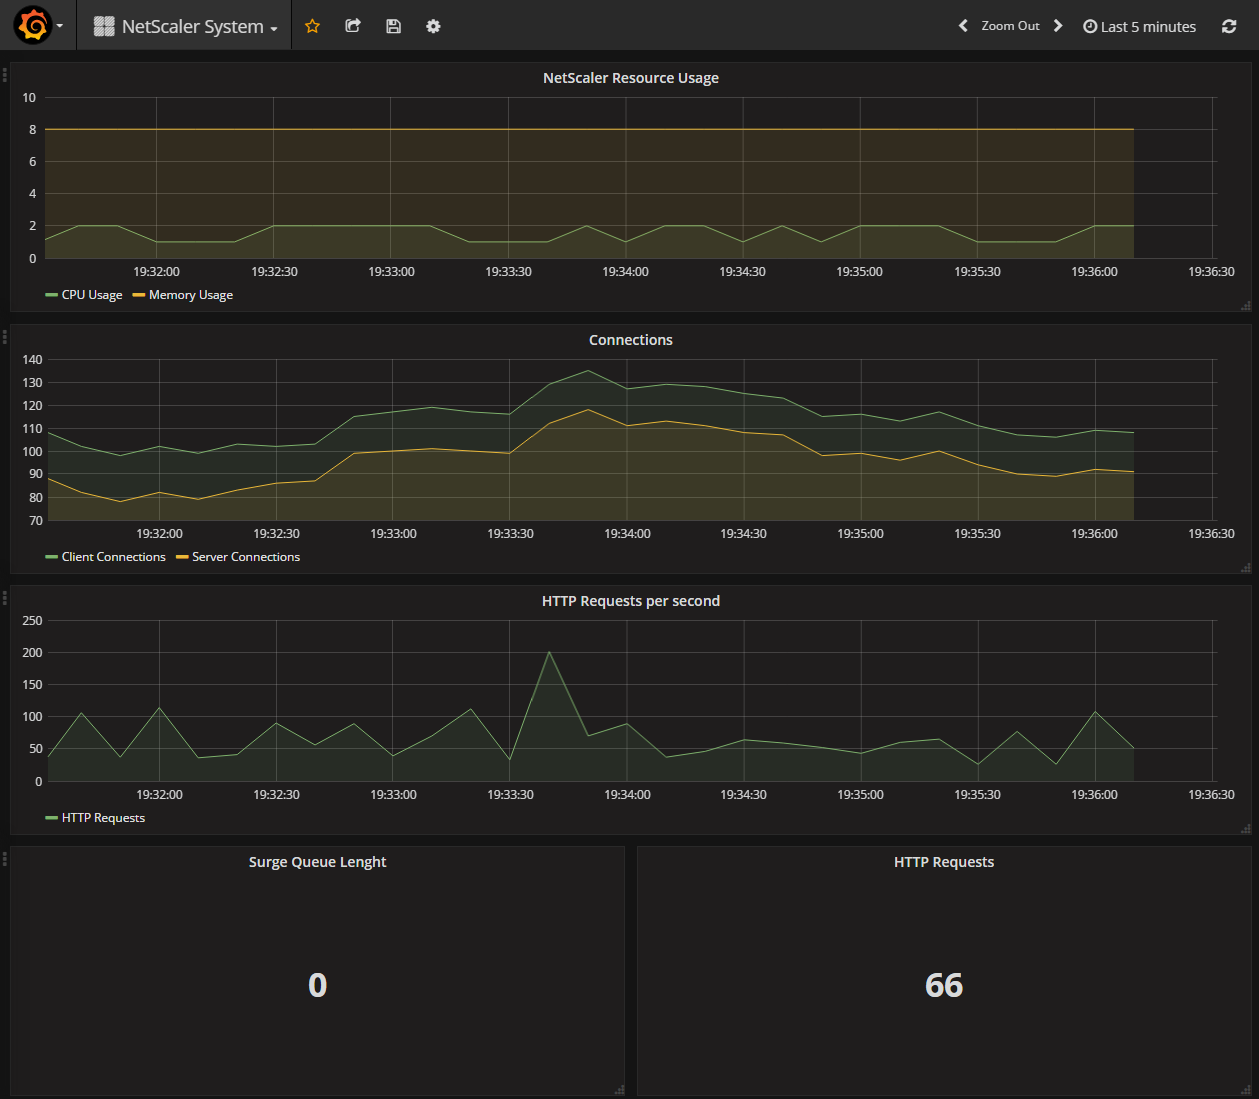This screenshot has width=1259, height=1099.
Task: Shift time range backward with left arrow
Action: (x=963, y=26)
